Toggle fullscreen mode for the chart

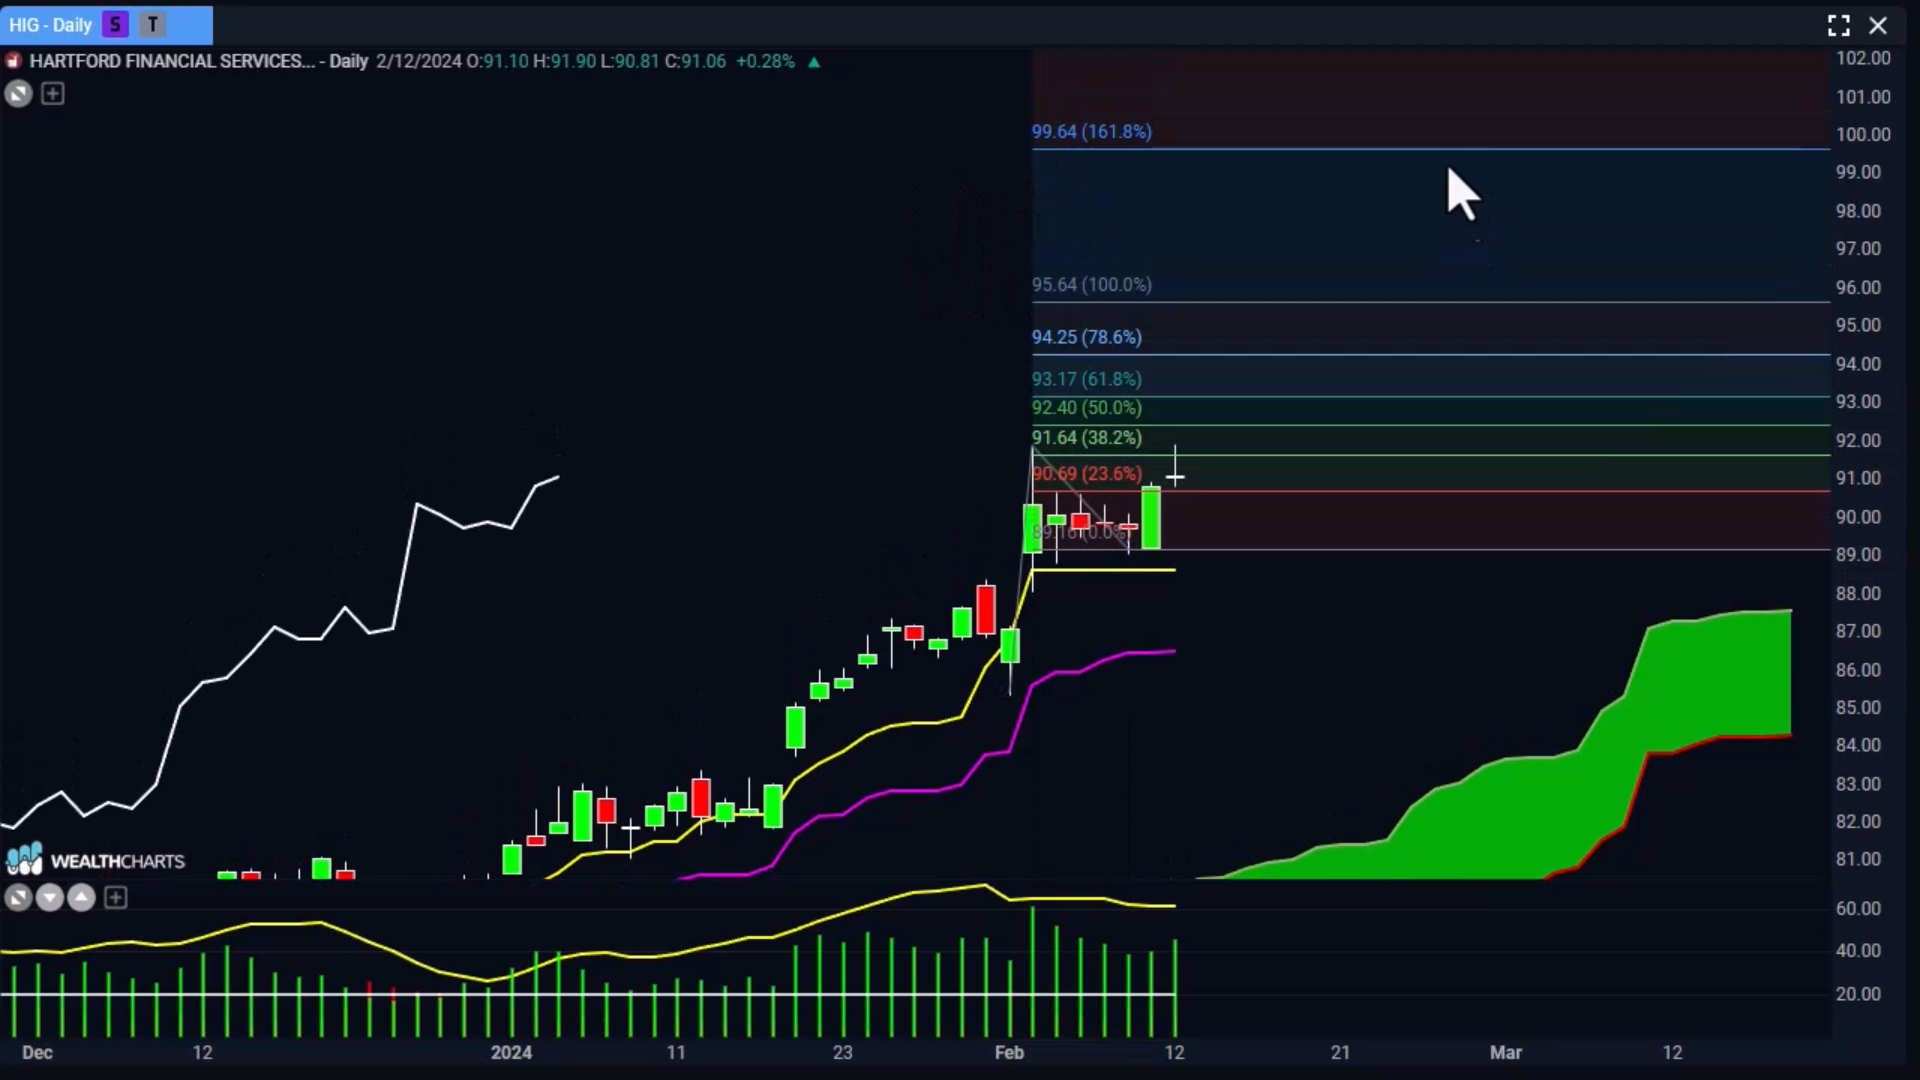[1838, 25]
